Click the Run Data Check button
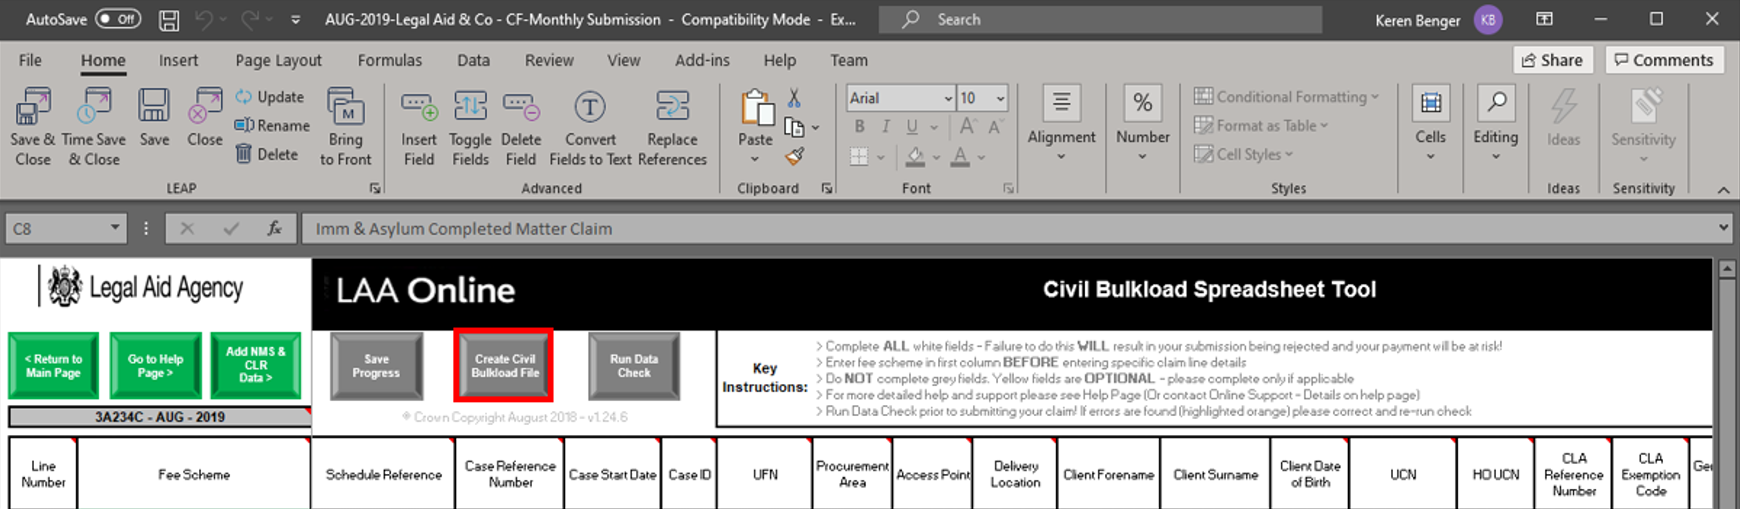This screenshot has height=509, width=1740. [x=634, y=366]
